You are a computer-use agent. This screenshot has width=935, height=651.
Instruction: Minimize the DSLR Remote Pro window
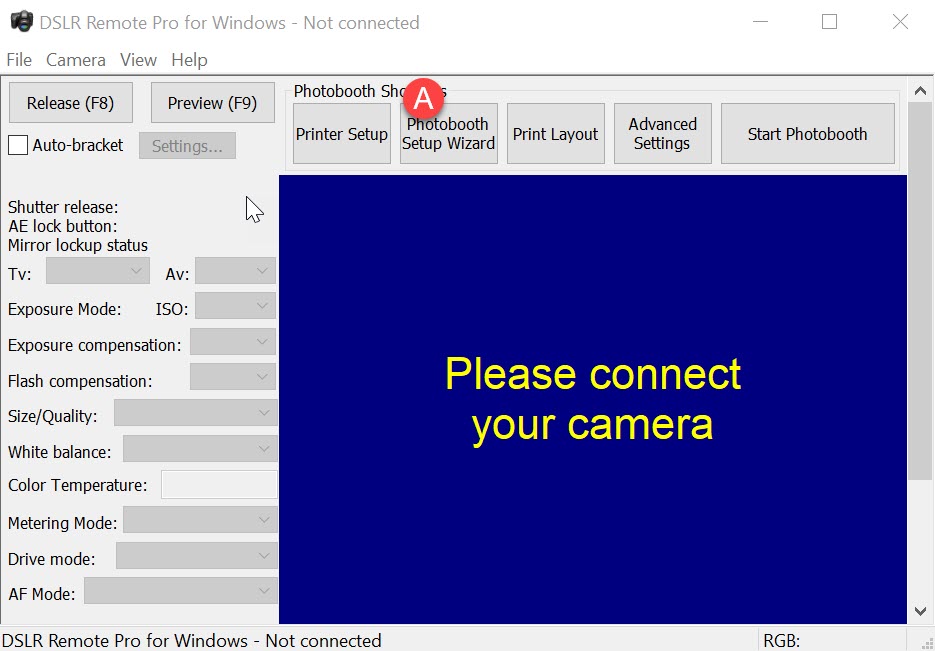[760, 22]
